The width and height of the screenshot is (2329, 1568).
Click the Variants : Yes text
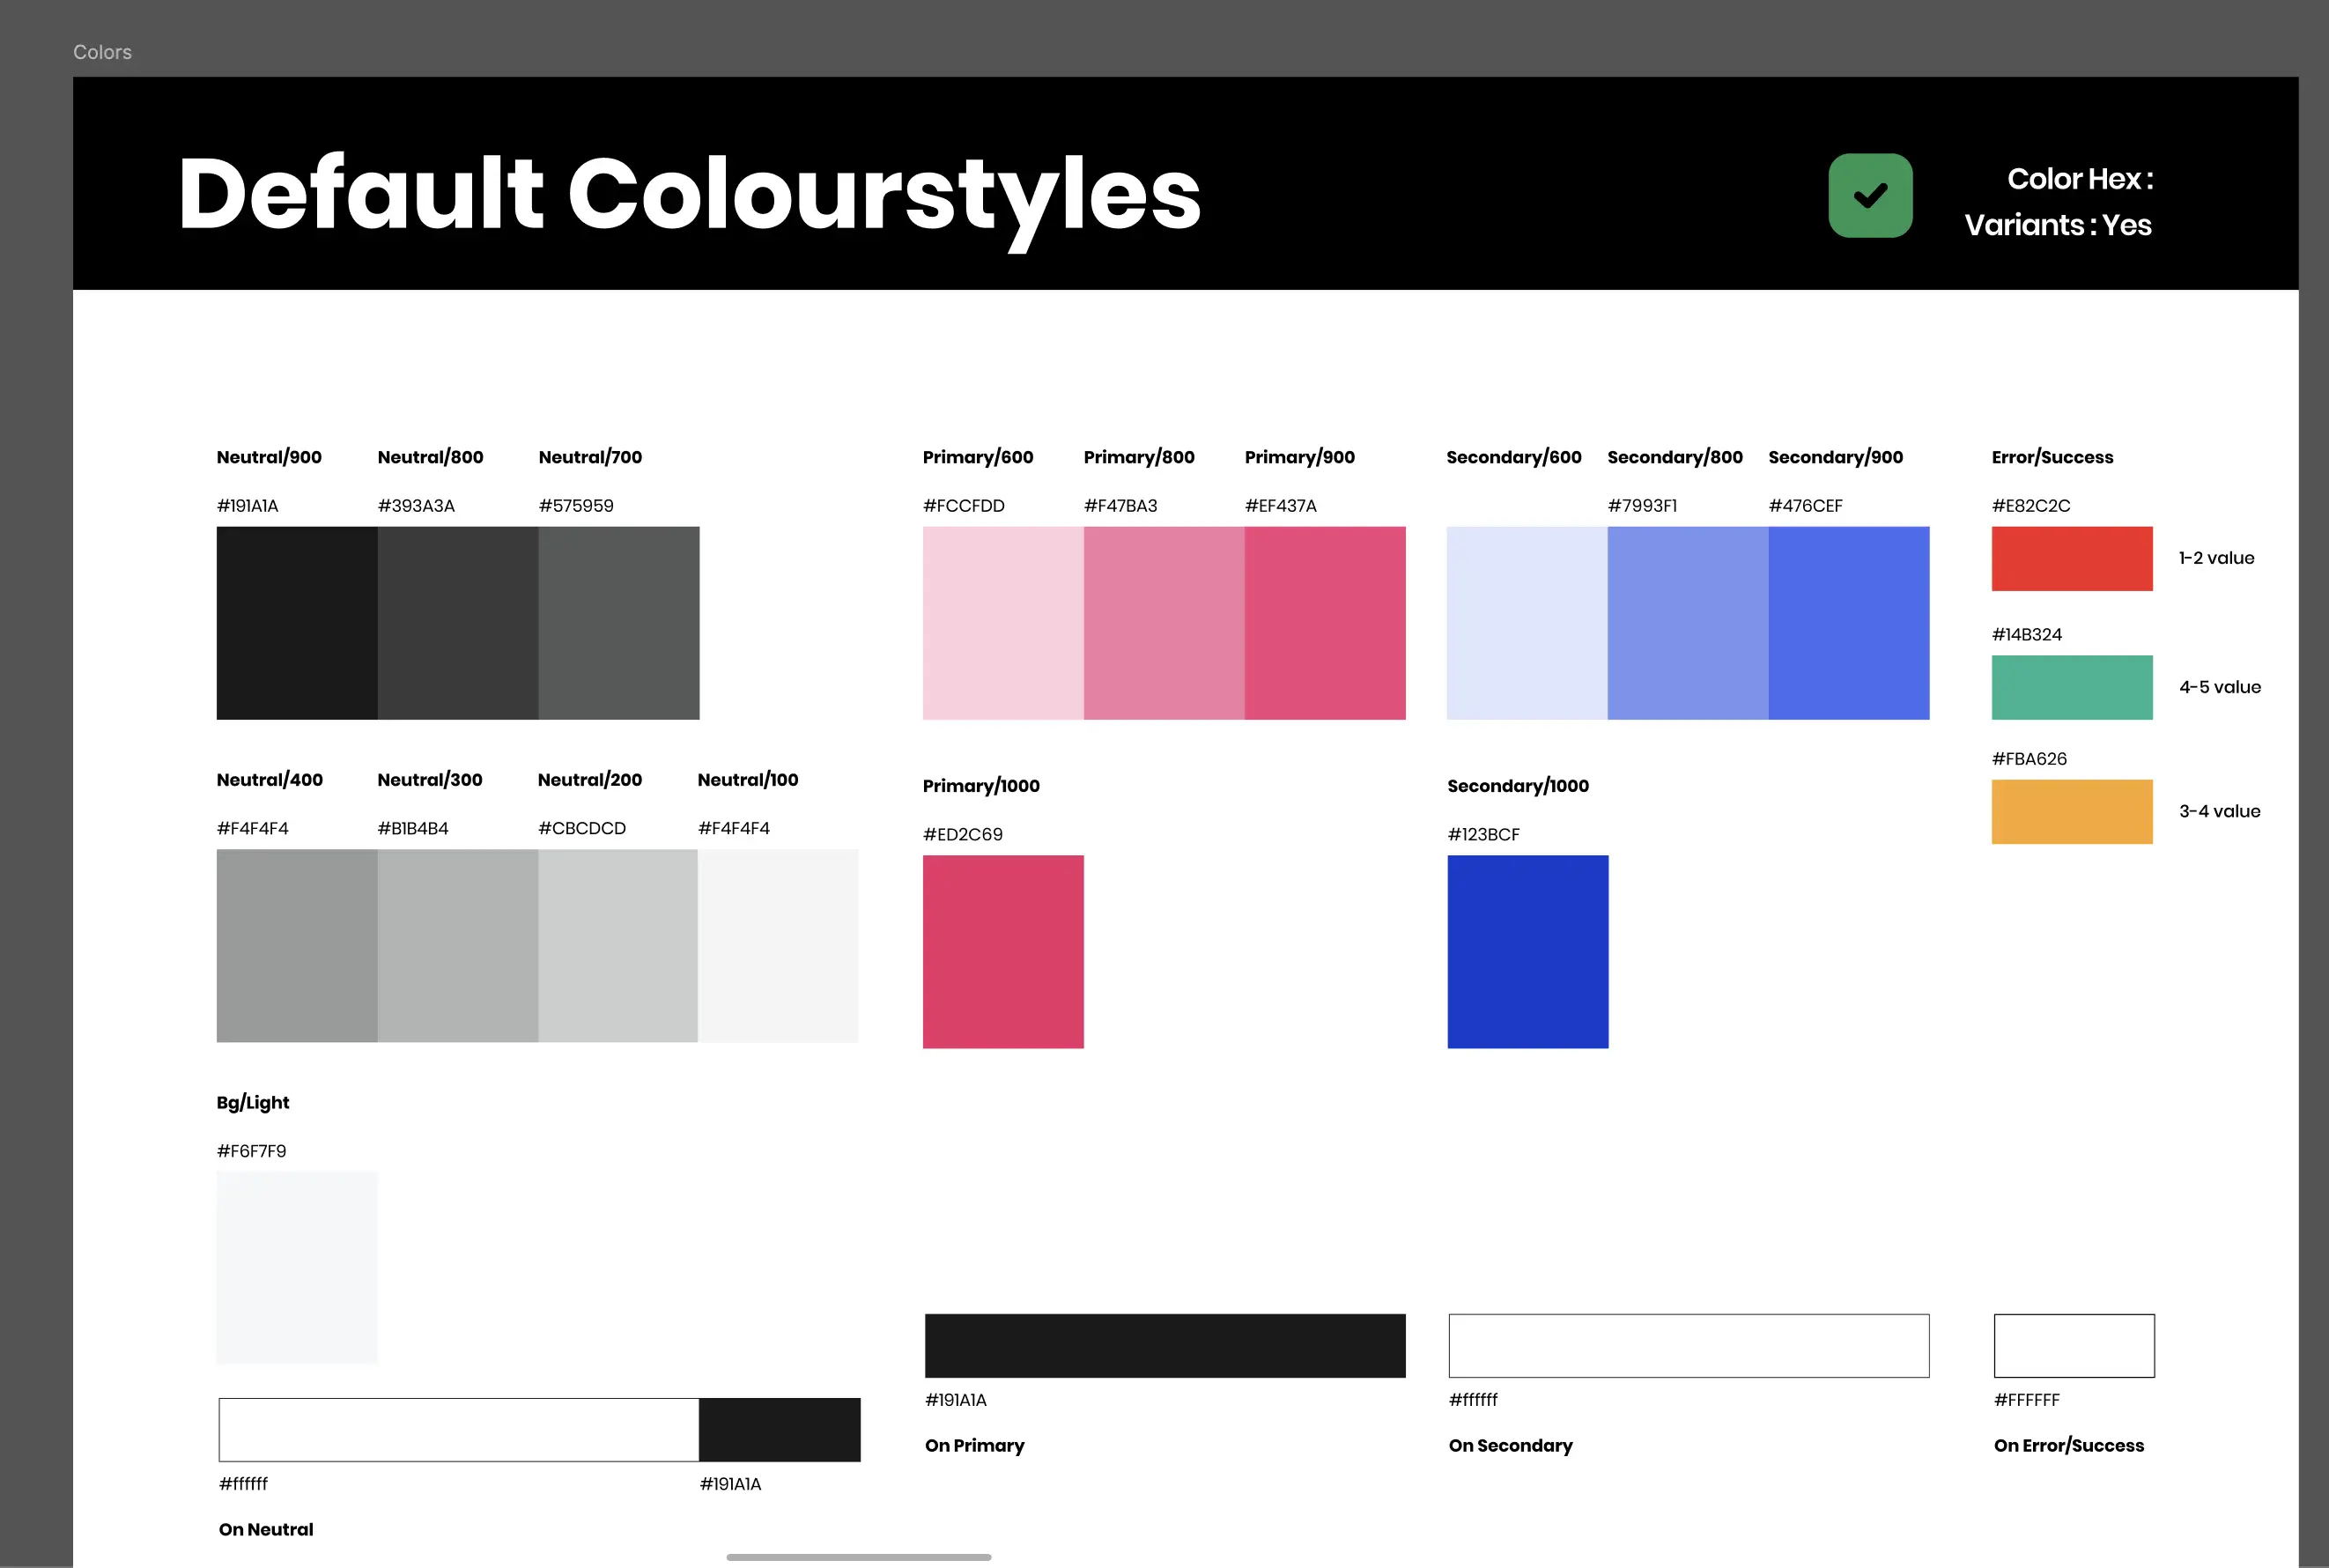pyautogui.click(x=2058, y=225)
